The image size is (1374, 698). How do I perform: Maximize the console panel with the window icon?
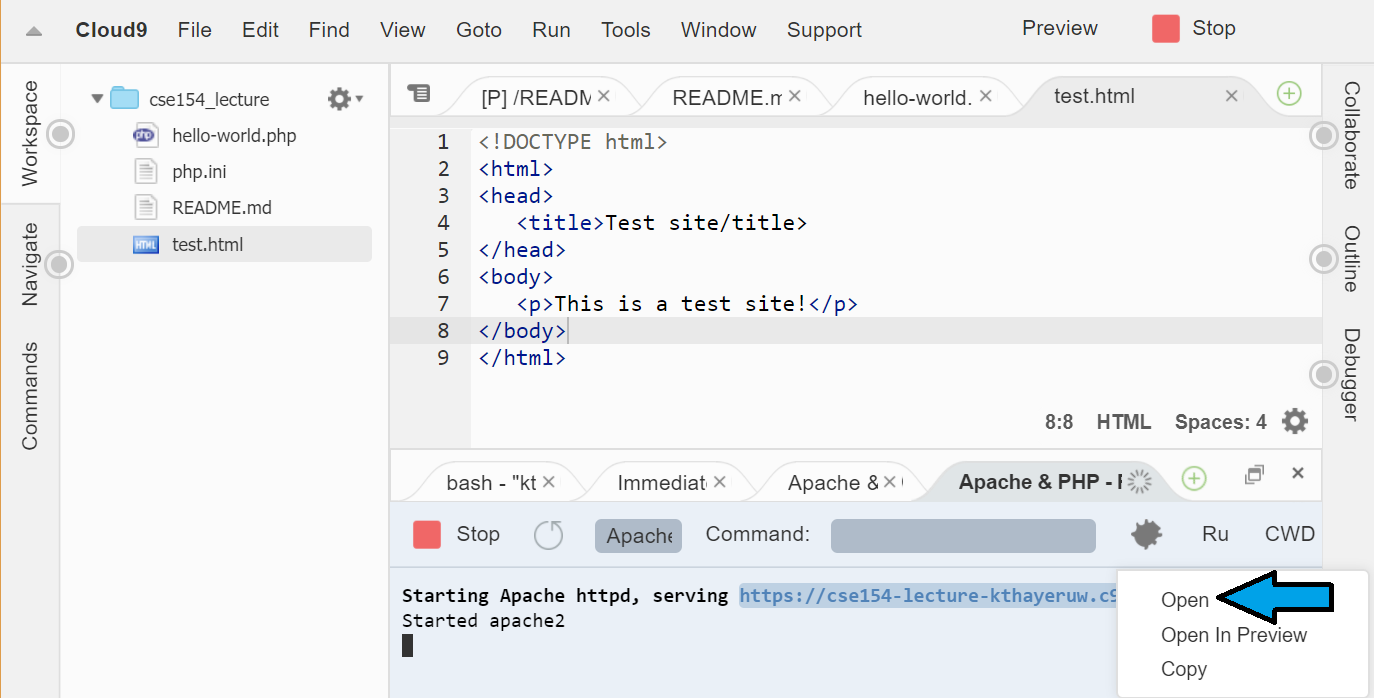[x=1254, y=474]
